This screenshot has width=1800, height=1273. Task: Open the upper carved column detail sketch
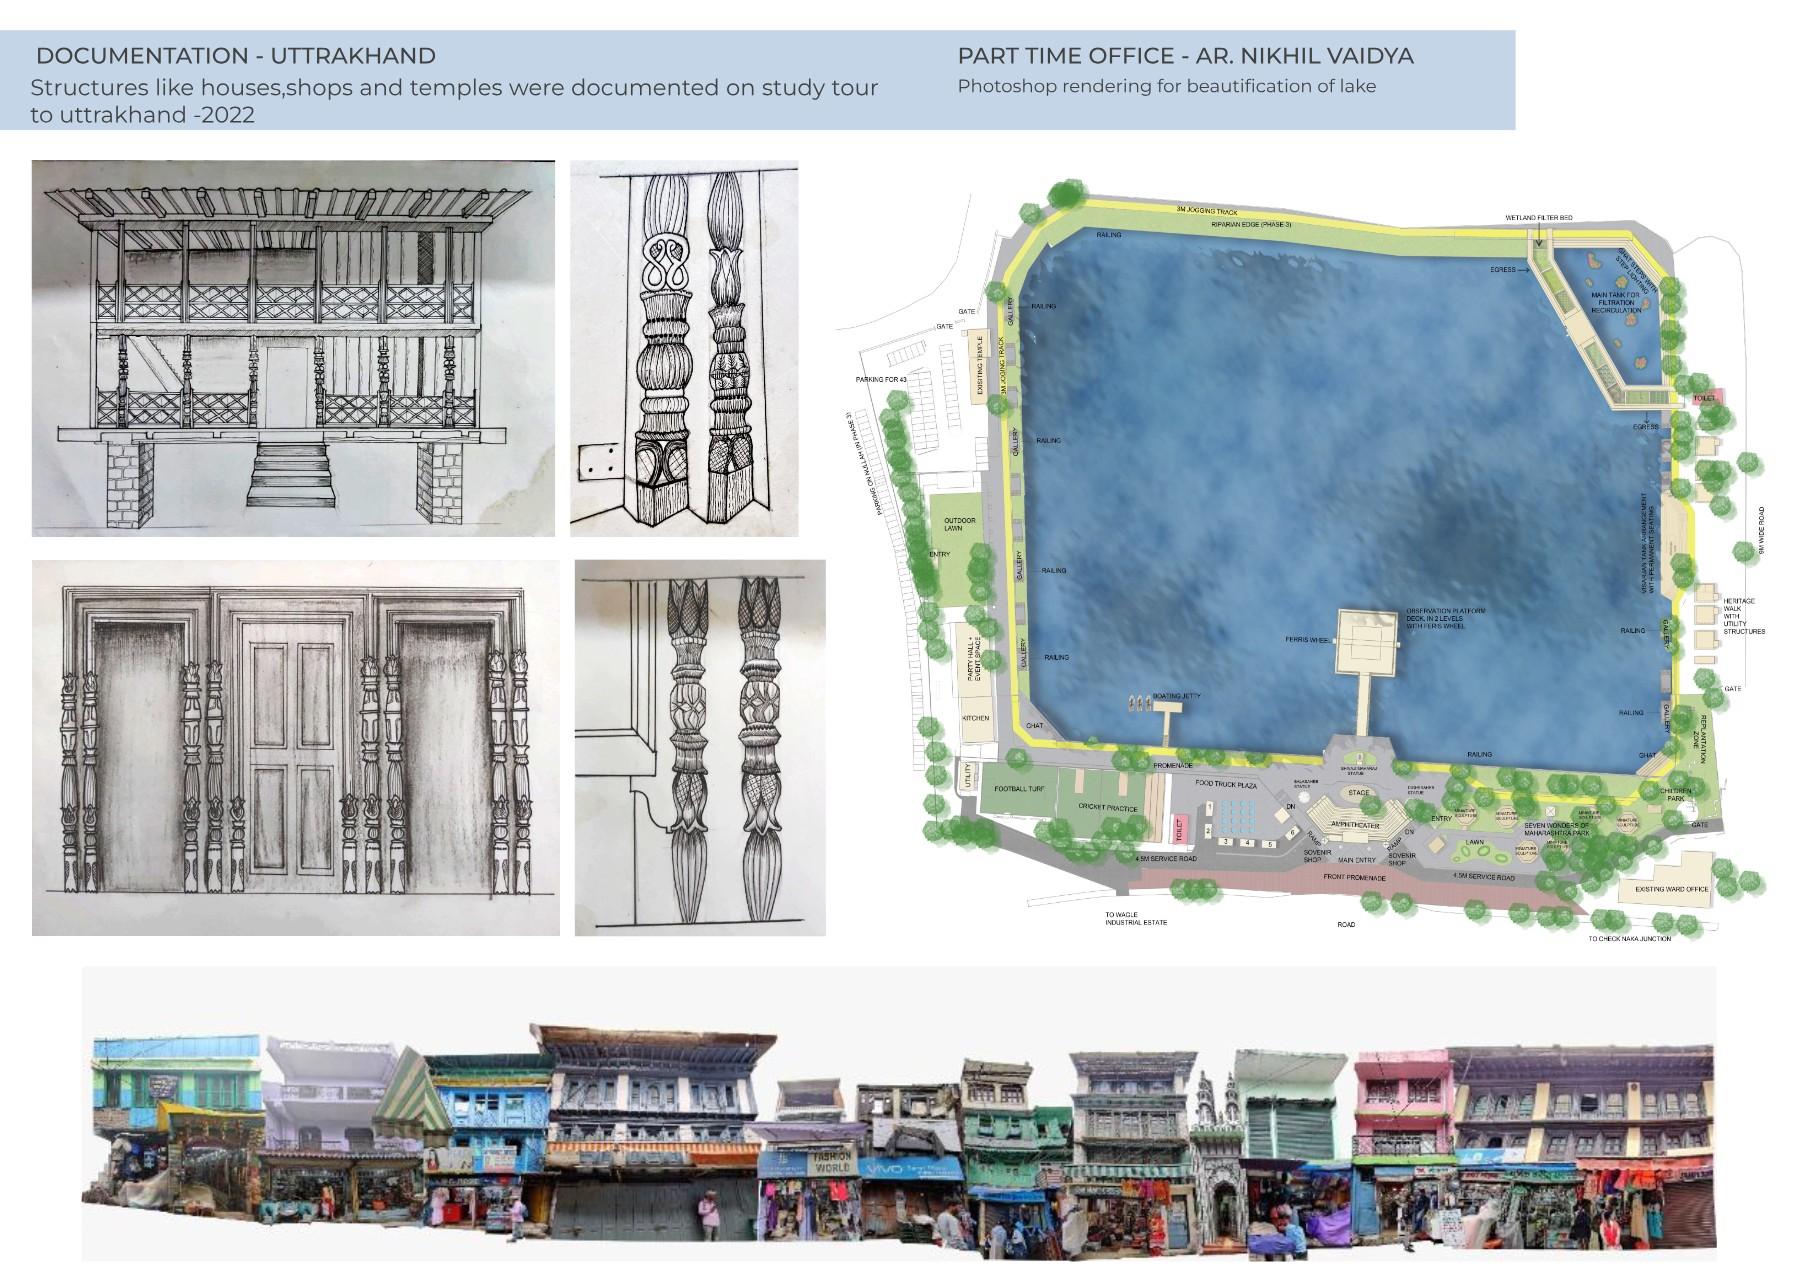click(684, 348)
